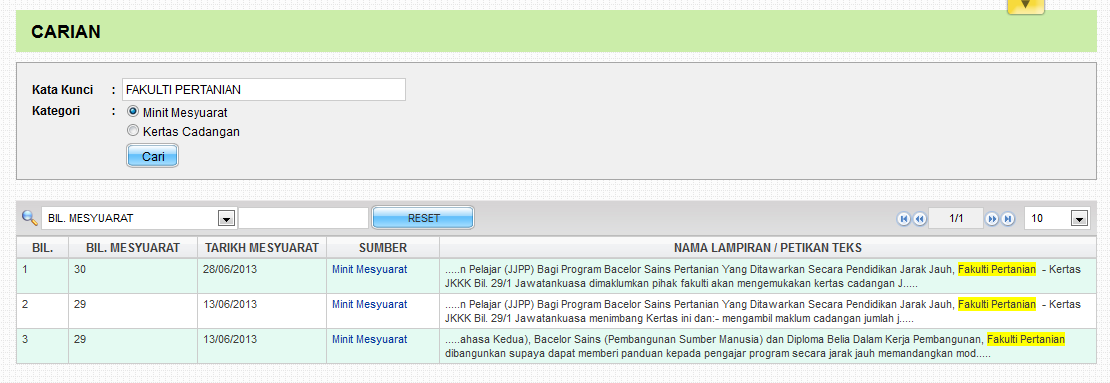Screen dimensions: 1110x383
Task: Sort by SUMBER column header
Action: (x=383, y=248)
